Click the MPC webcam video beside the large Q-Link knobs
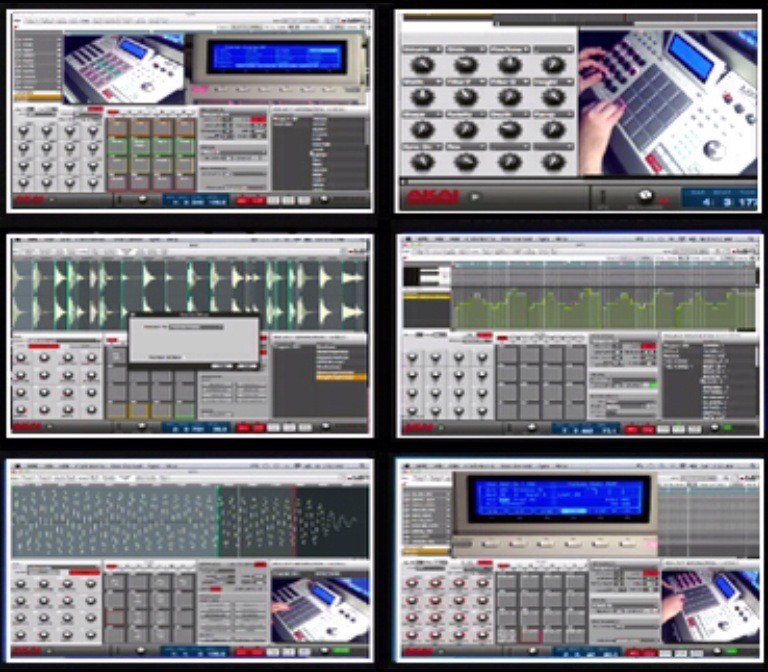The image size is (768, 672). [668, 103]
